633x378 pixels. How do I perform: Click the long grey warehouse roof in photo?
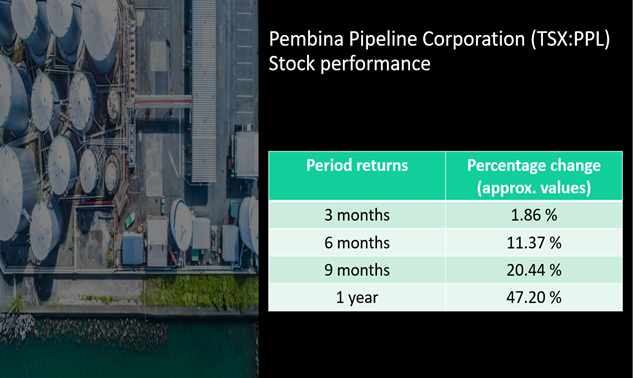tap(204, 91)
